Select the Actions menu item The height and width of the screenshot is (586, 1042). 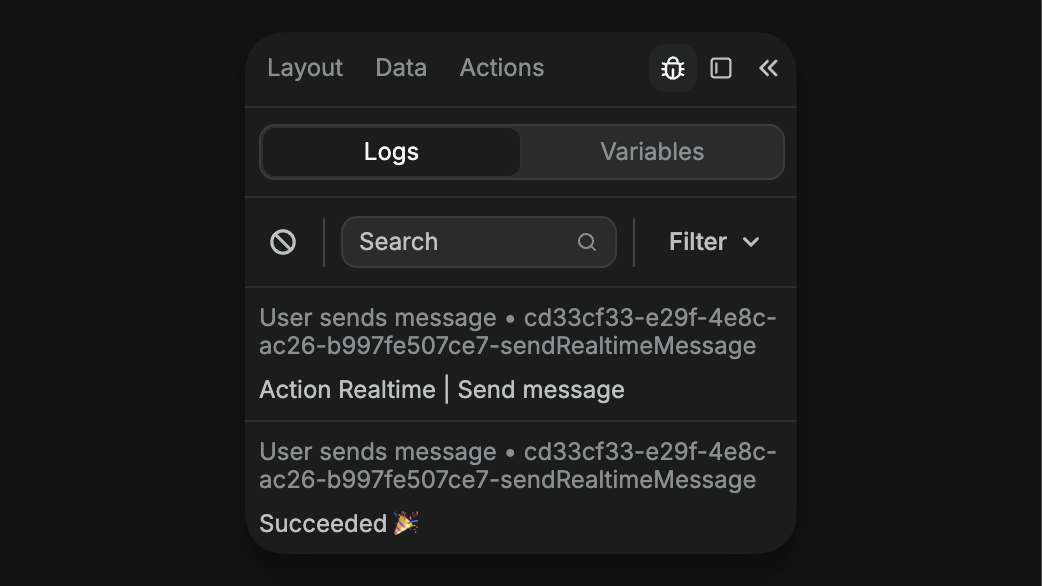pyautogui.click(x=502, y=68)
